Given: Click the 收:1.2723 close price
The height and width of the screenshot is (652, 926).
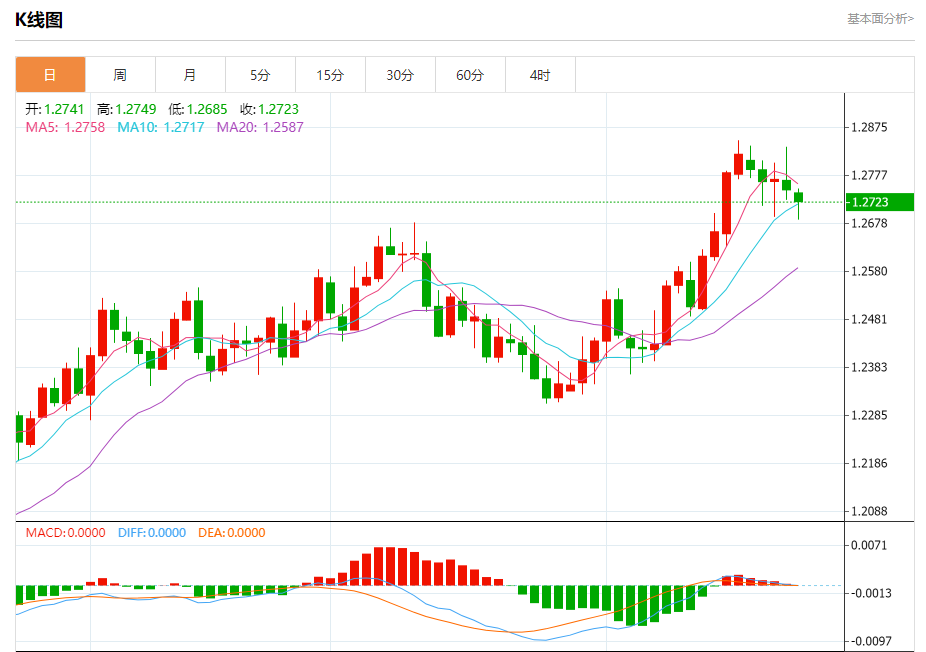Looking at the screenshot, I should pyautogui.click(x=269, y=109).
